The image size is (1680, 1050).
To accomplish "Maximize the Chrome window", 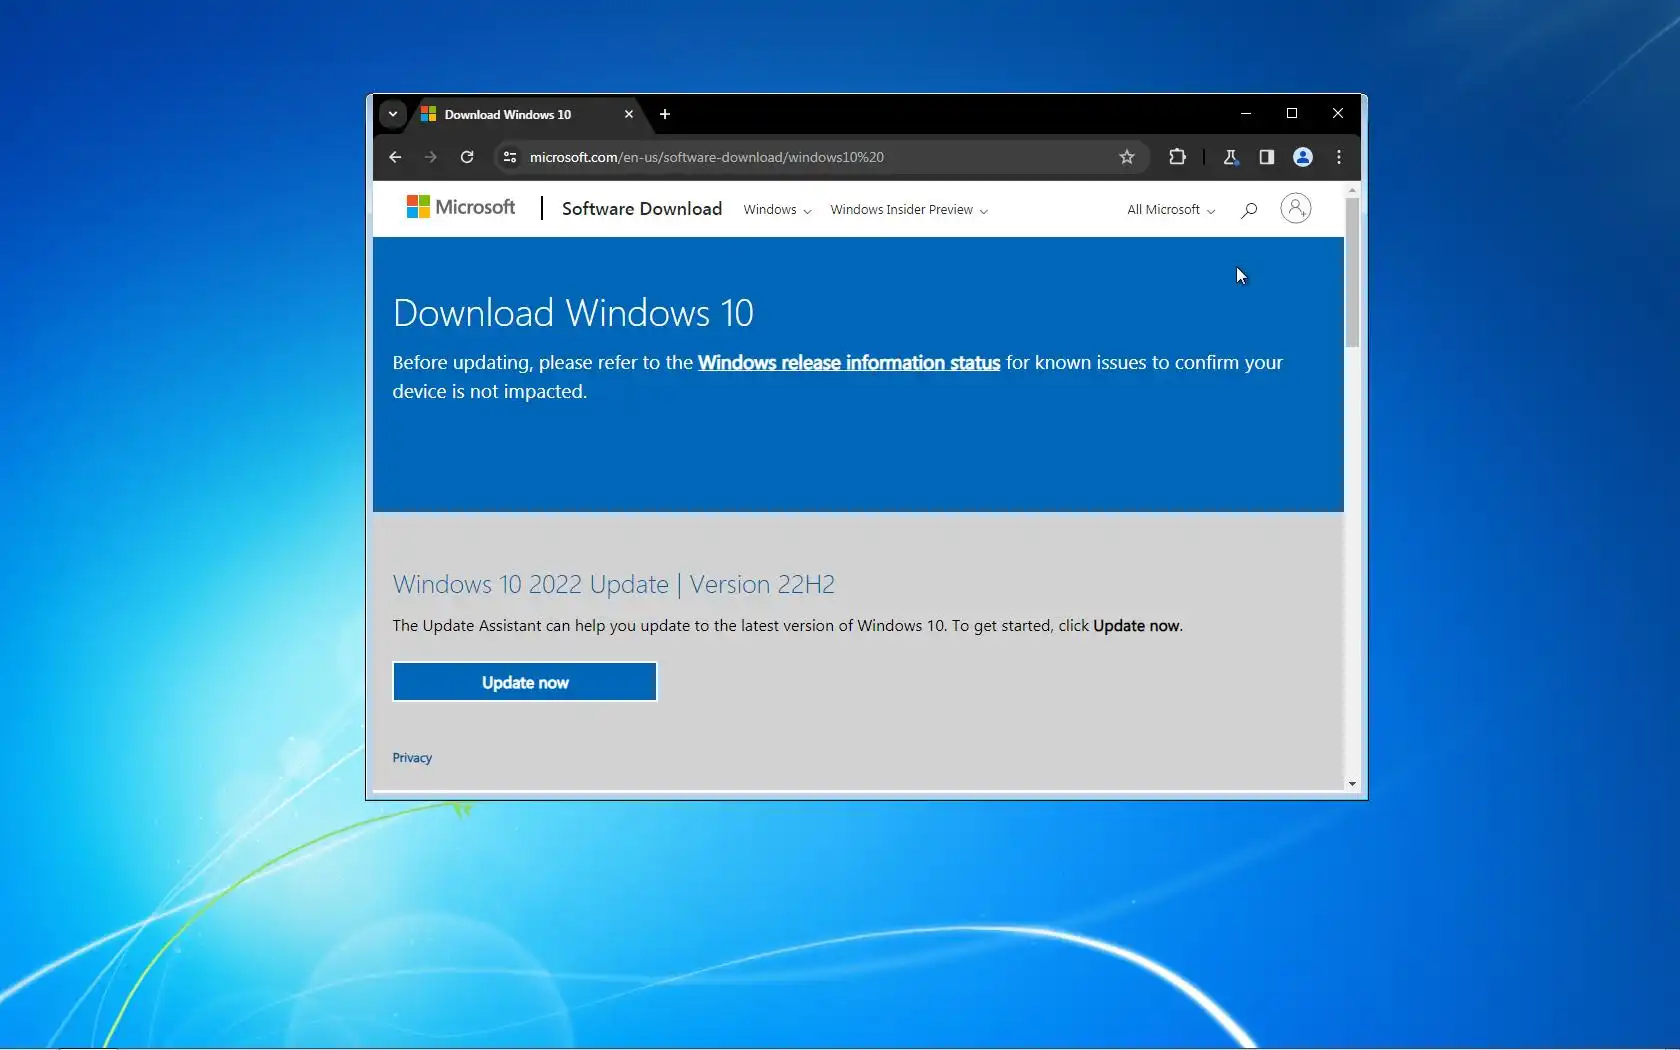I will pos(1292,114).
